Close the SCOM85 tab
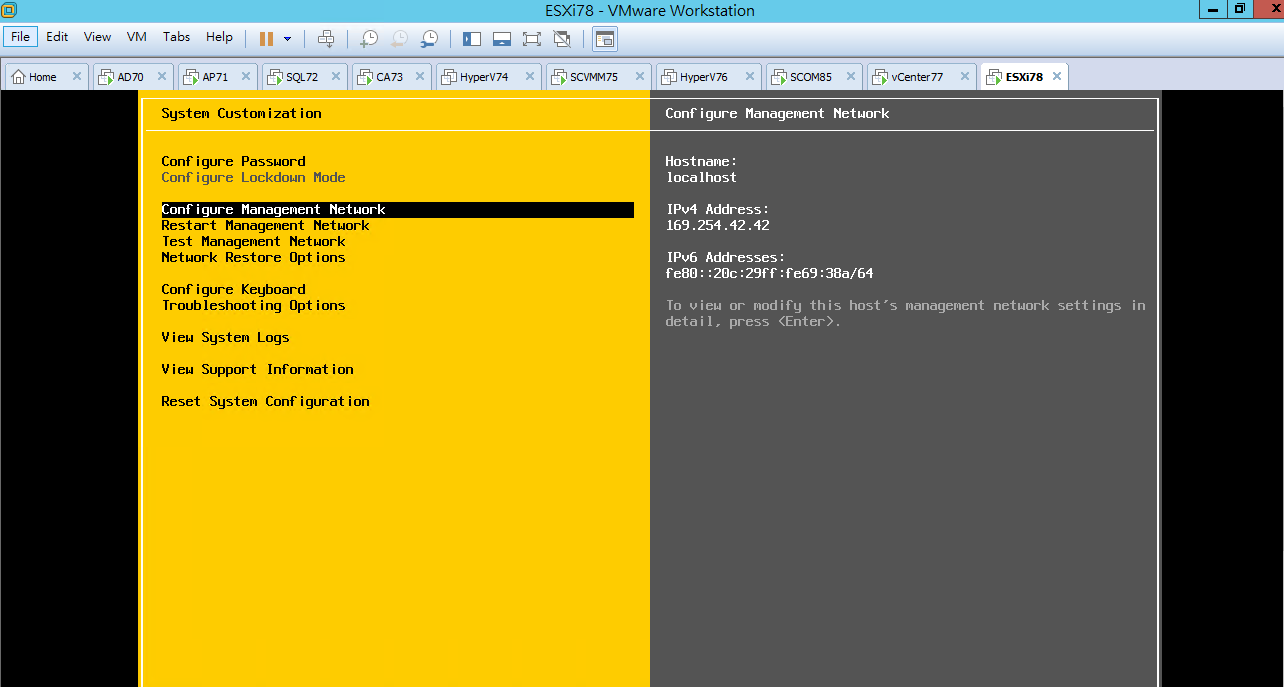1284x687 pixels. pyautogui.click(x=851, y=77)
